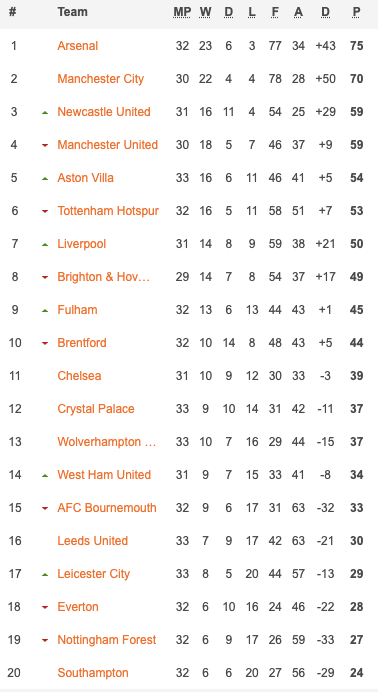Click the red down arrow beside Nottingham Forest
The width and height of the screenshot is (378, 692).
(x=45, y=641)
